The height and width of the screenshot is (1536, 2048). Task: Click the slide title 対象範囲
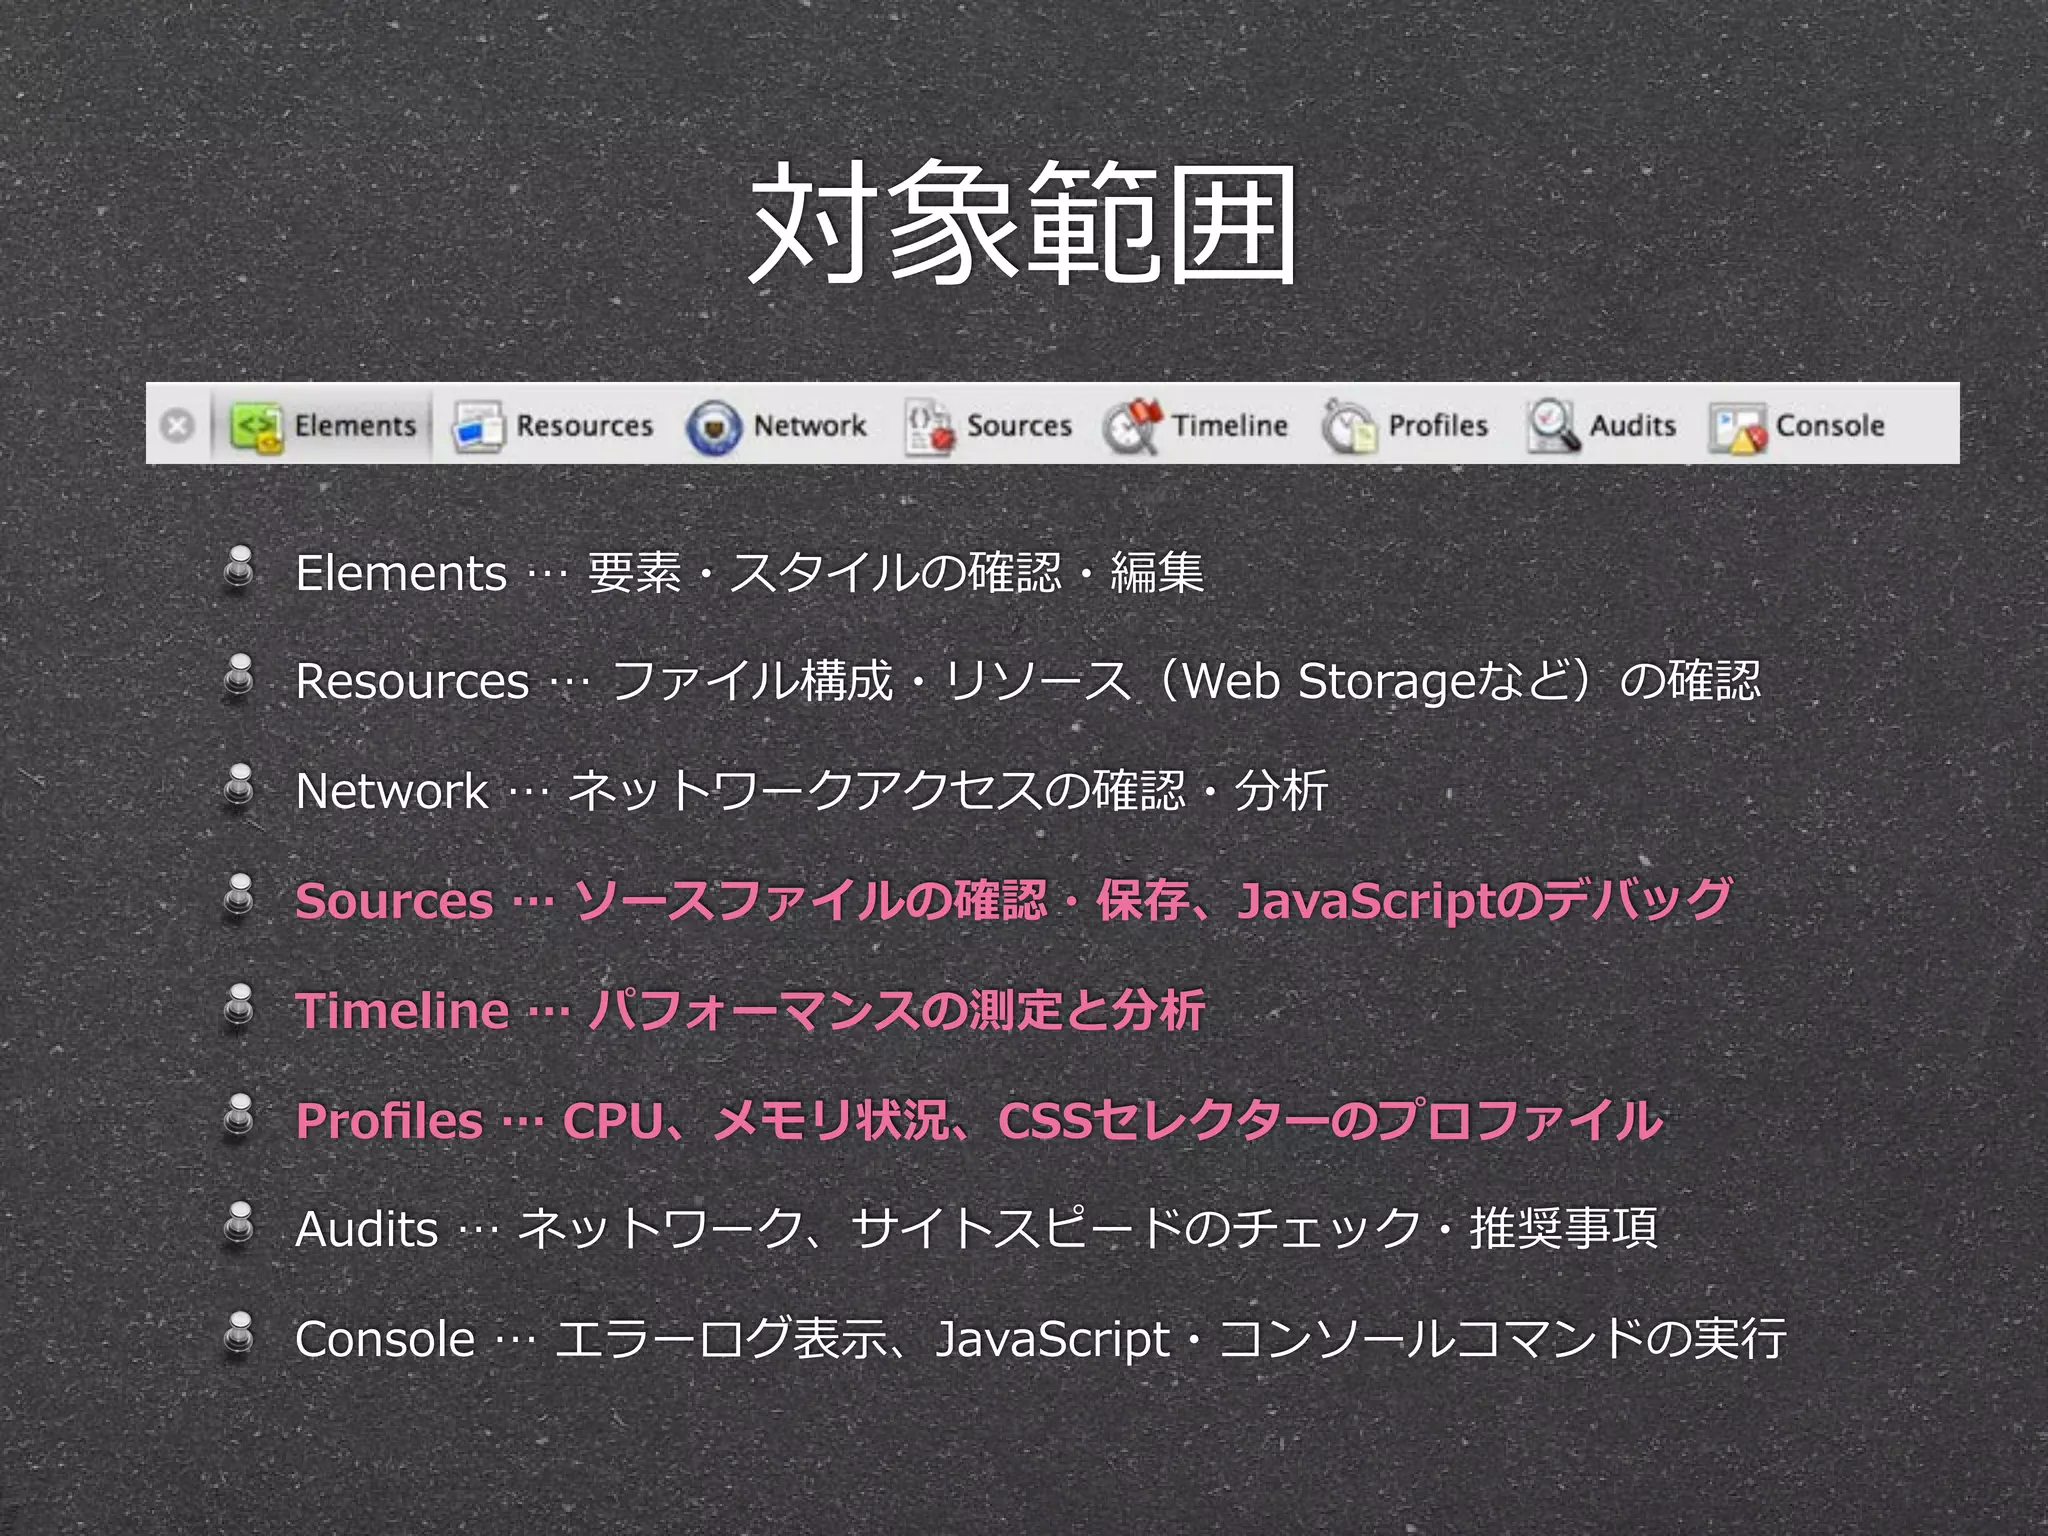point(1023,223)
